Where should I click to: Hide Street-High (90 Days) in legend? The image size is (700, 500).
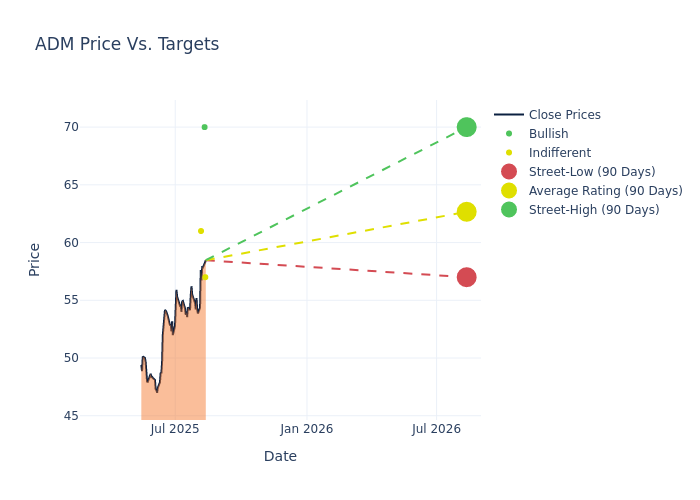click(594, 210)
